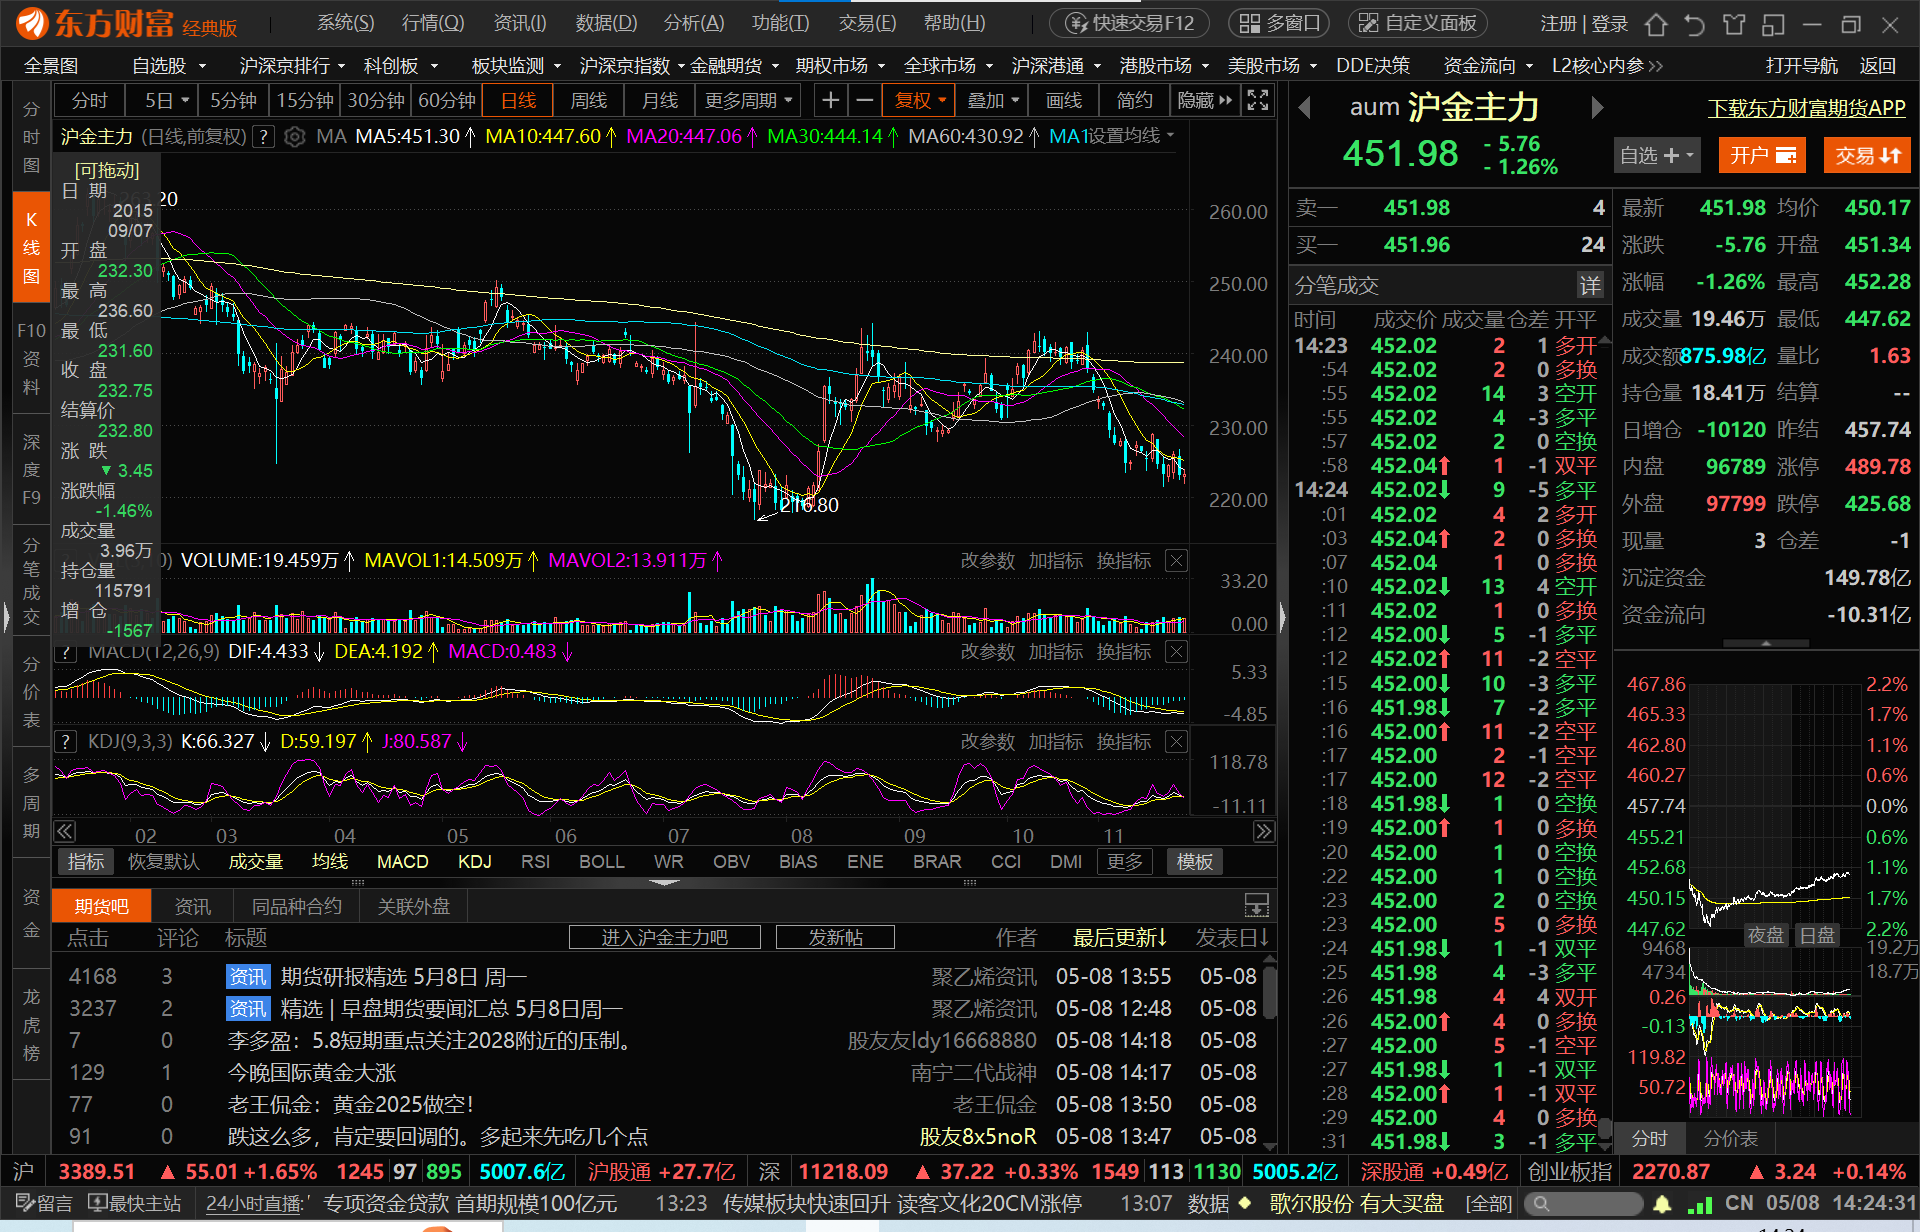Screen dimensions: 1920x1232
Task: Open the 更多周期 dropdown
Action: (748, 100)
